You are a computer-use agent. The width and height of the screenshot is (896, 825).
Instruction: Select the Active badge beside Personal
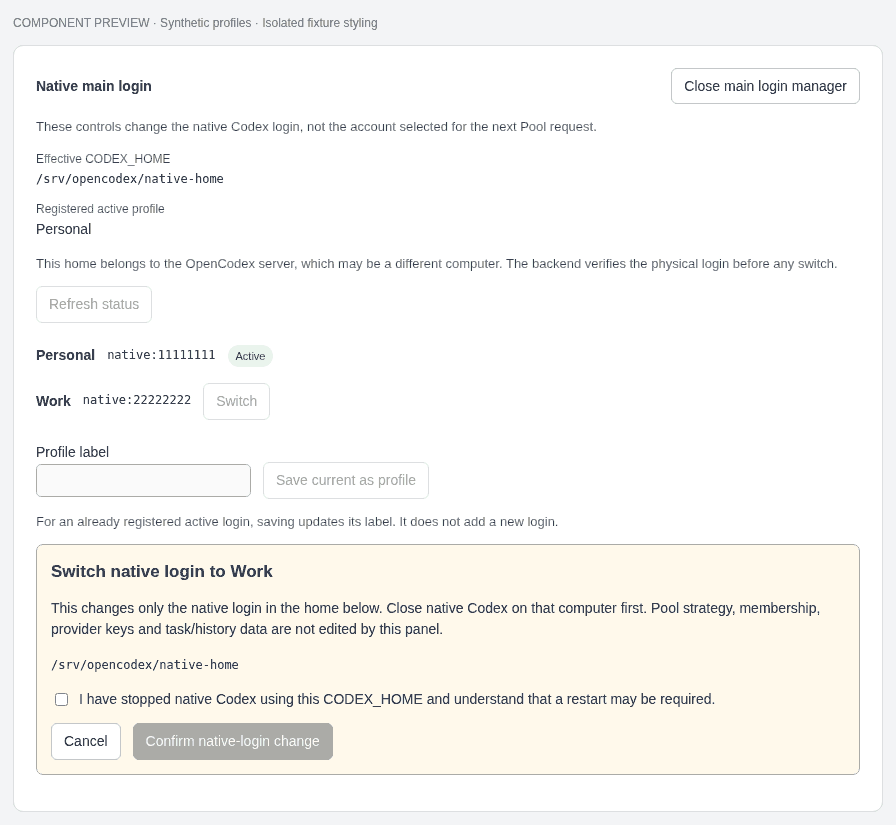coord(250,356)
